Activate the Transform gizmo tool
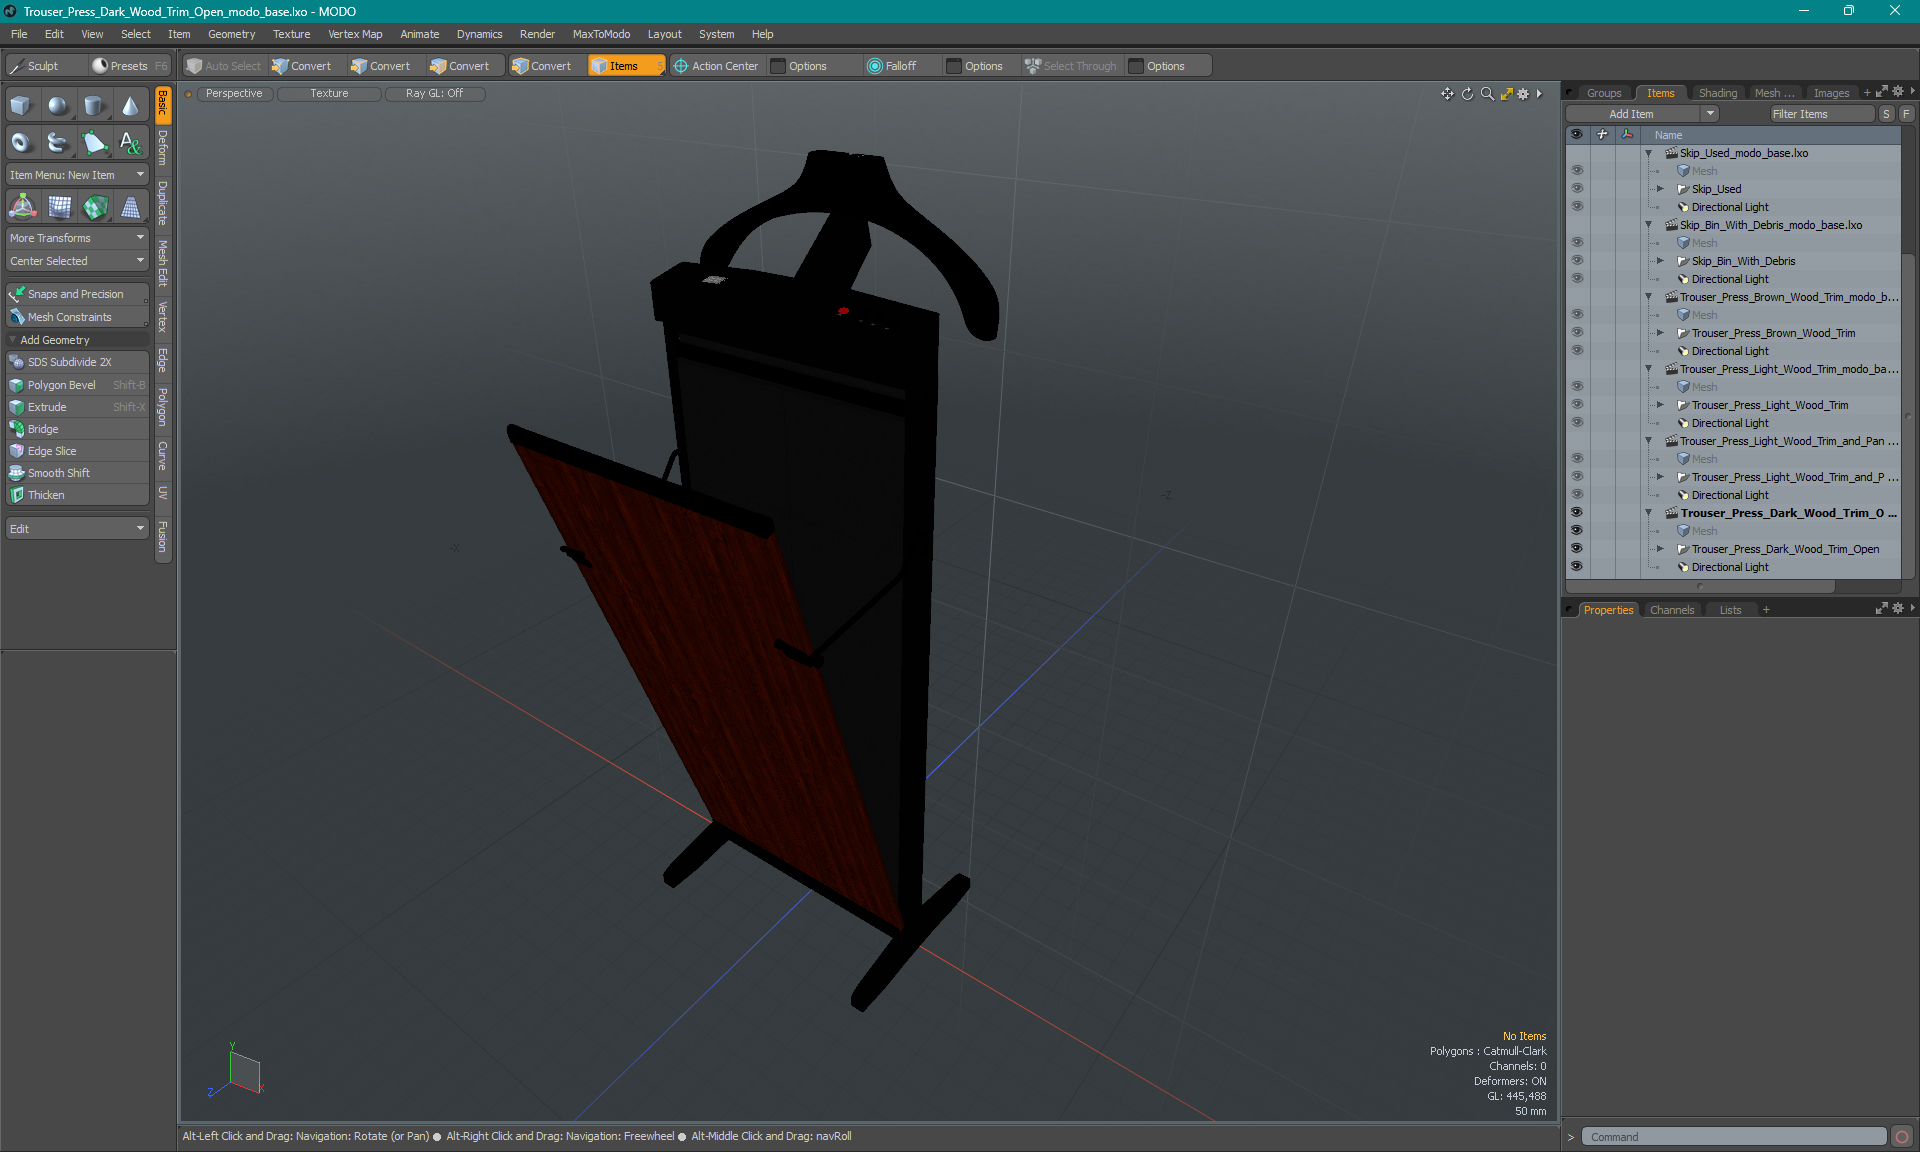1920x1152 pixels. (22, 207)
